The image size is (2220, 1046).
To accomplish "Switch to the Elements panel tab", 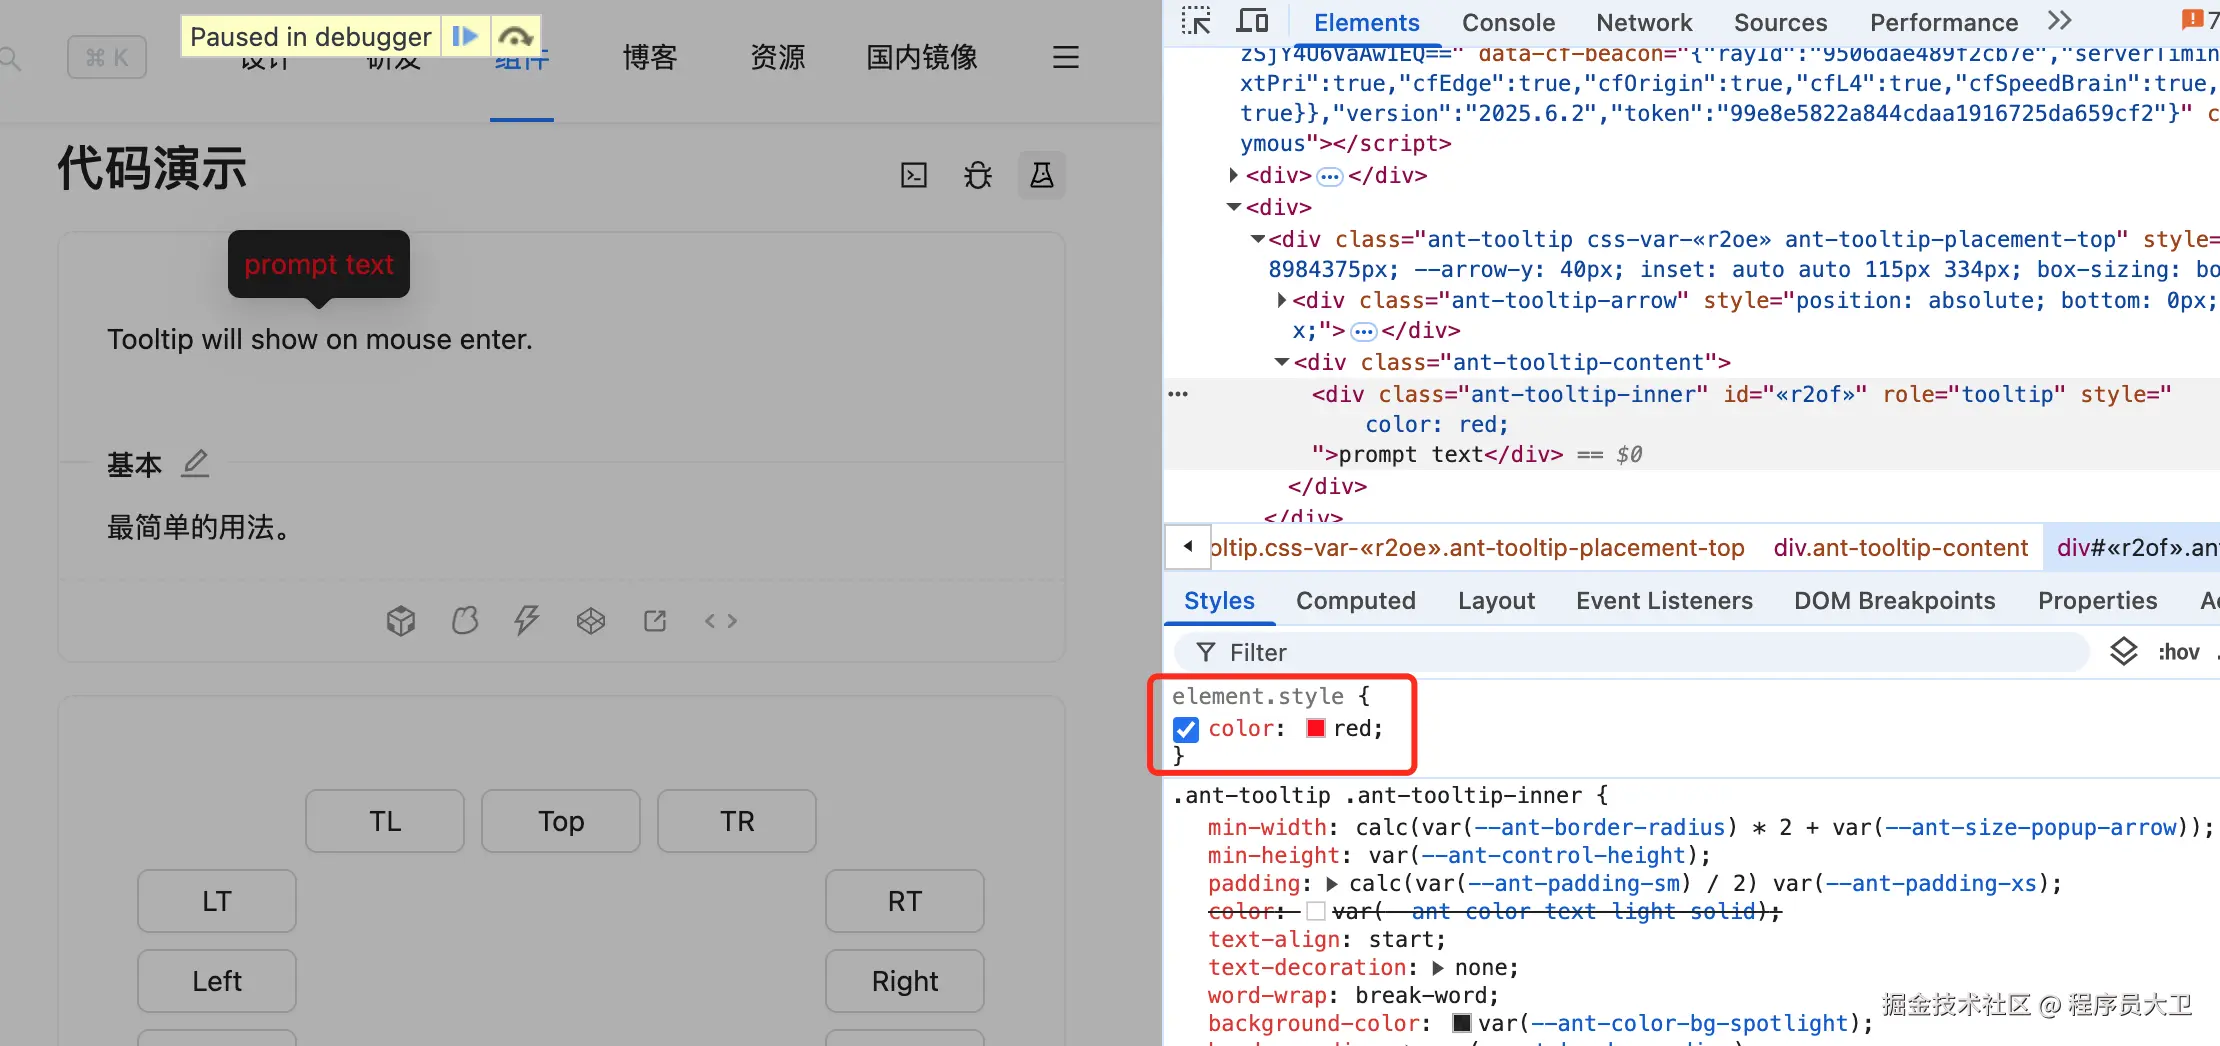I will tap(1366, 23).
